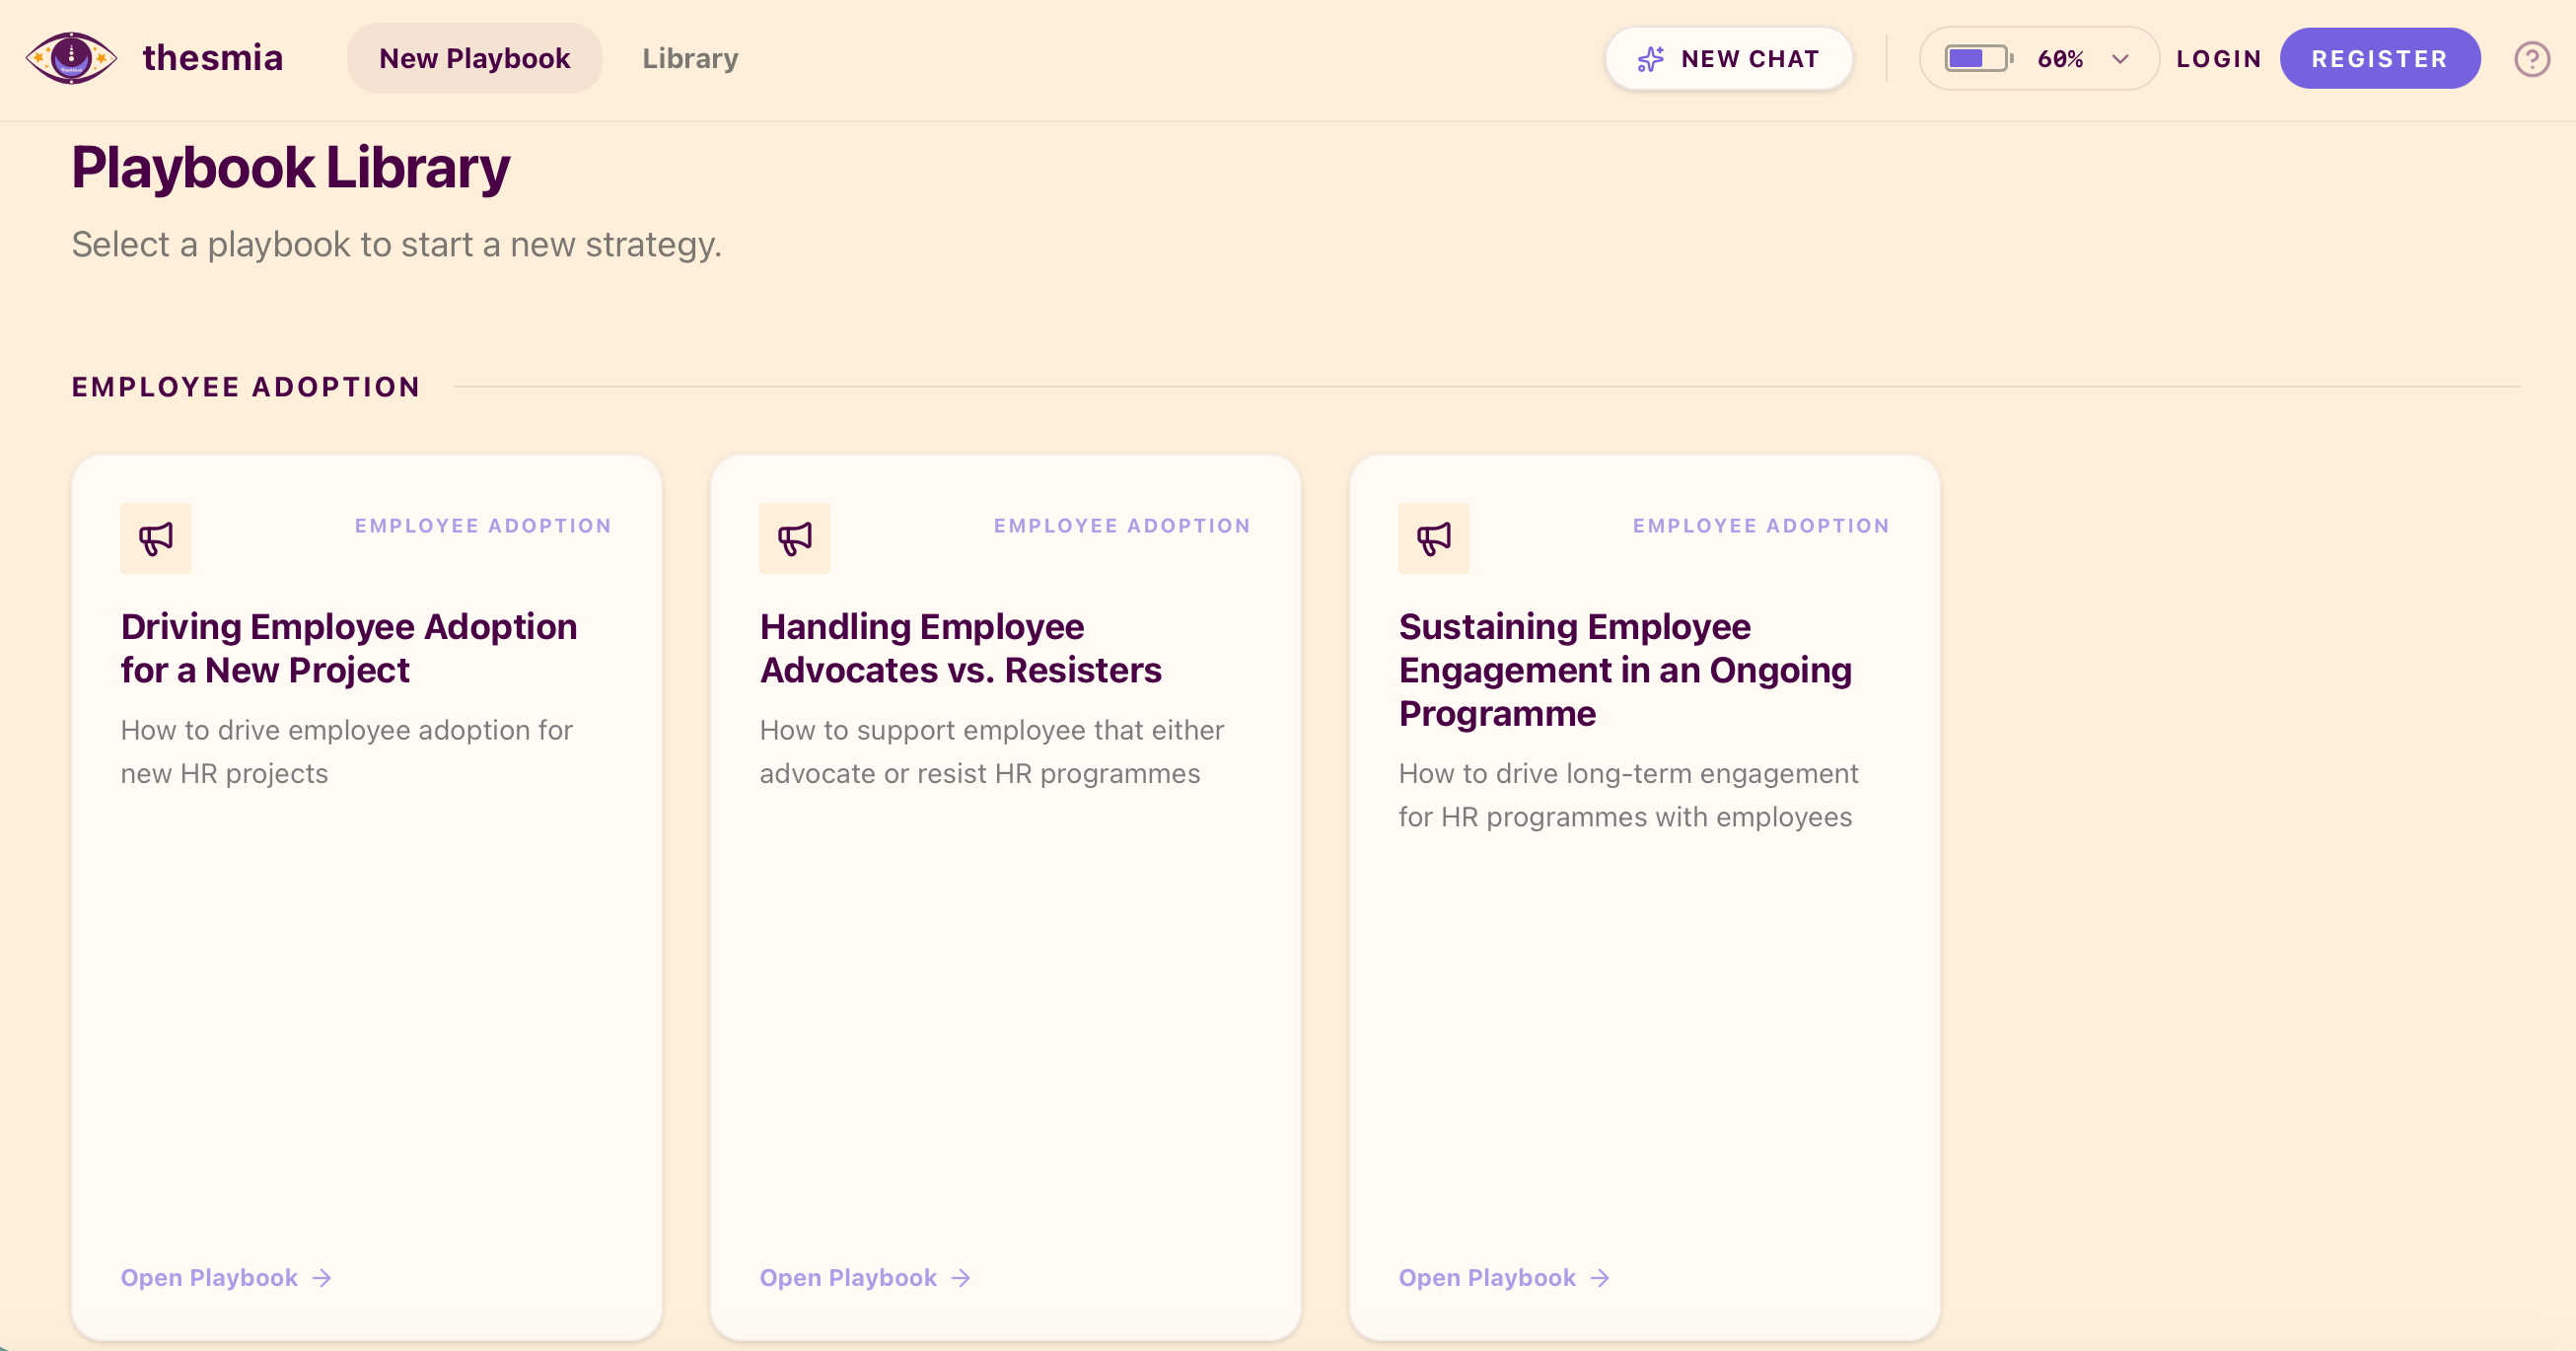Click the battery level progress indicator
Viewport: 2576px width, 1351px height.
coord(1972,58)
